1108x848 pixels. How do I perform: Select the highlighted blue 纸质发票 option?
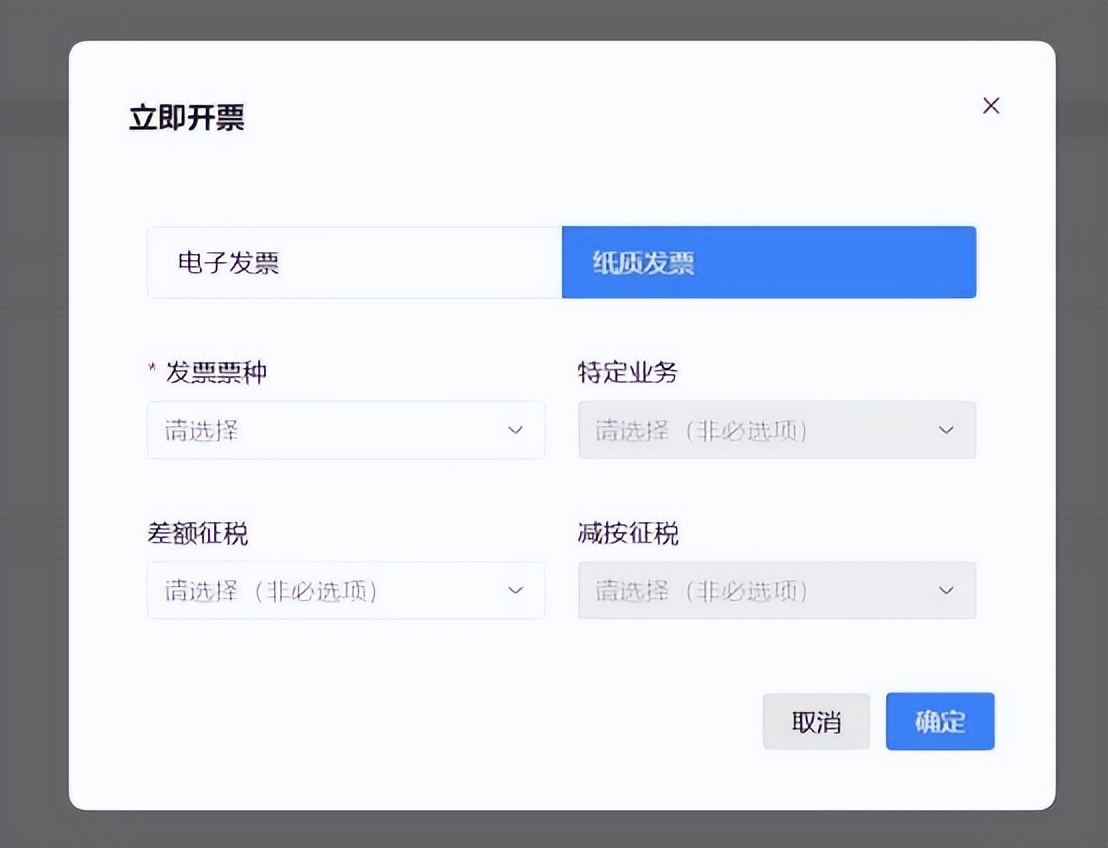click(769, 262)
